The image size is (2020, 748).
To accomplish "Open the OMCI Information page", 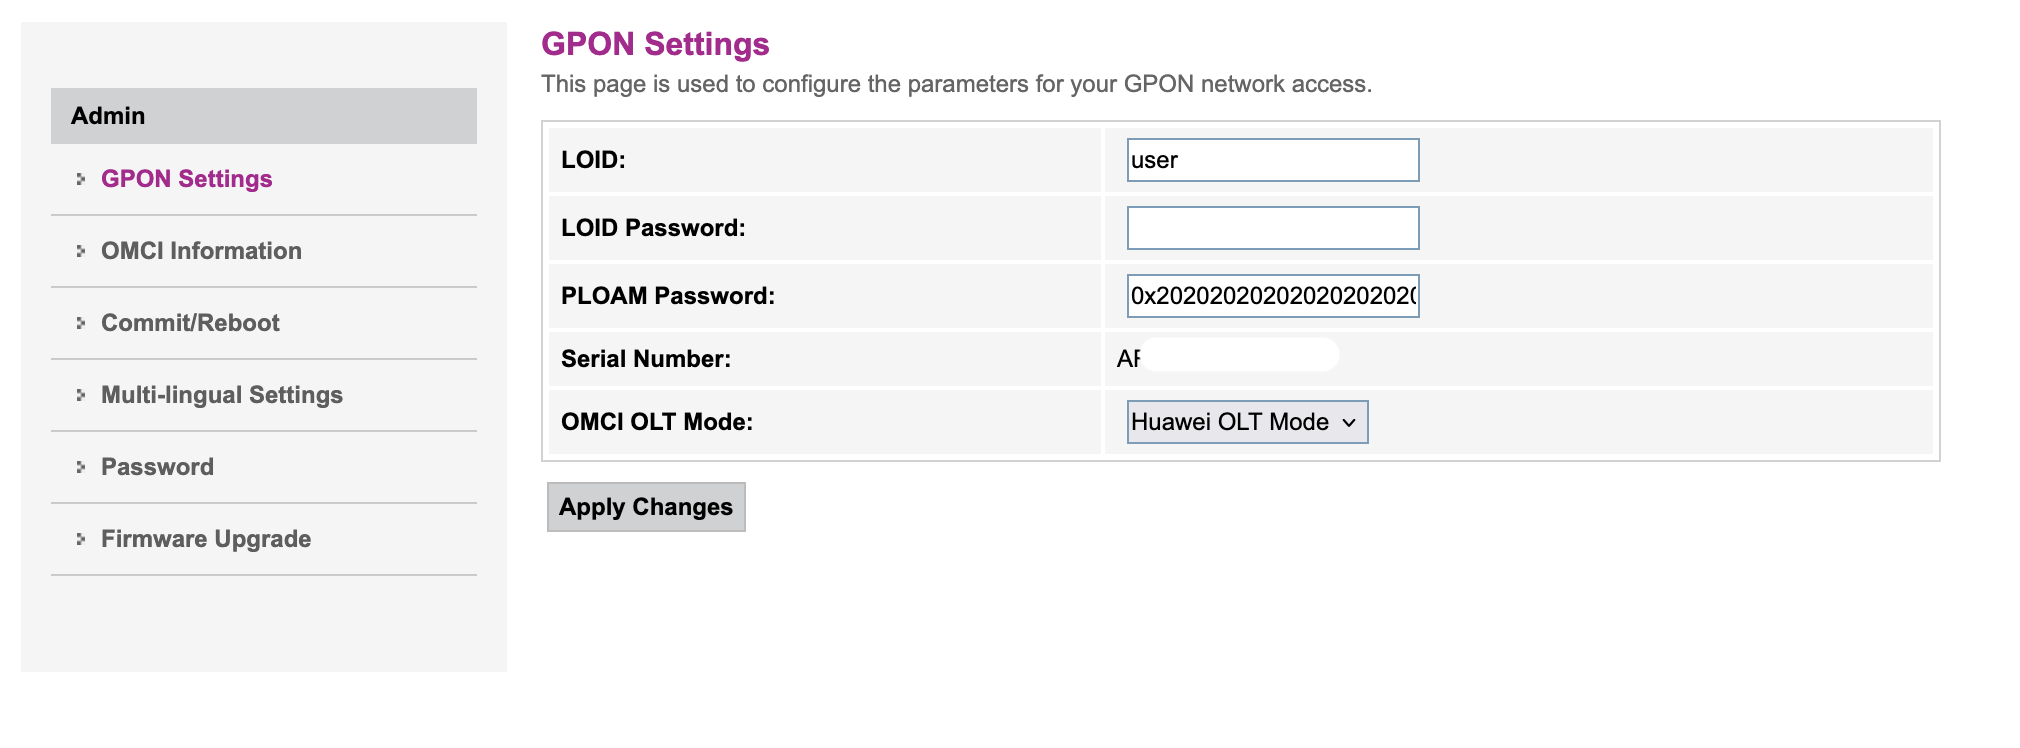I will click(x=201, y=251).
